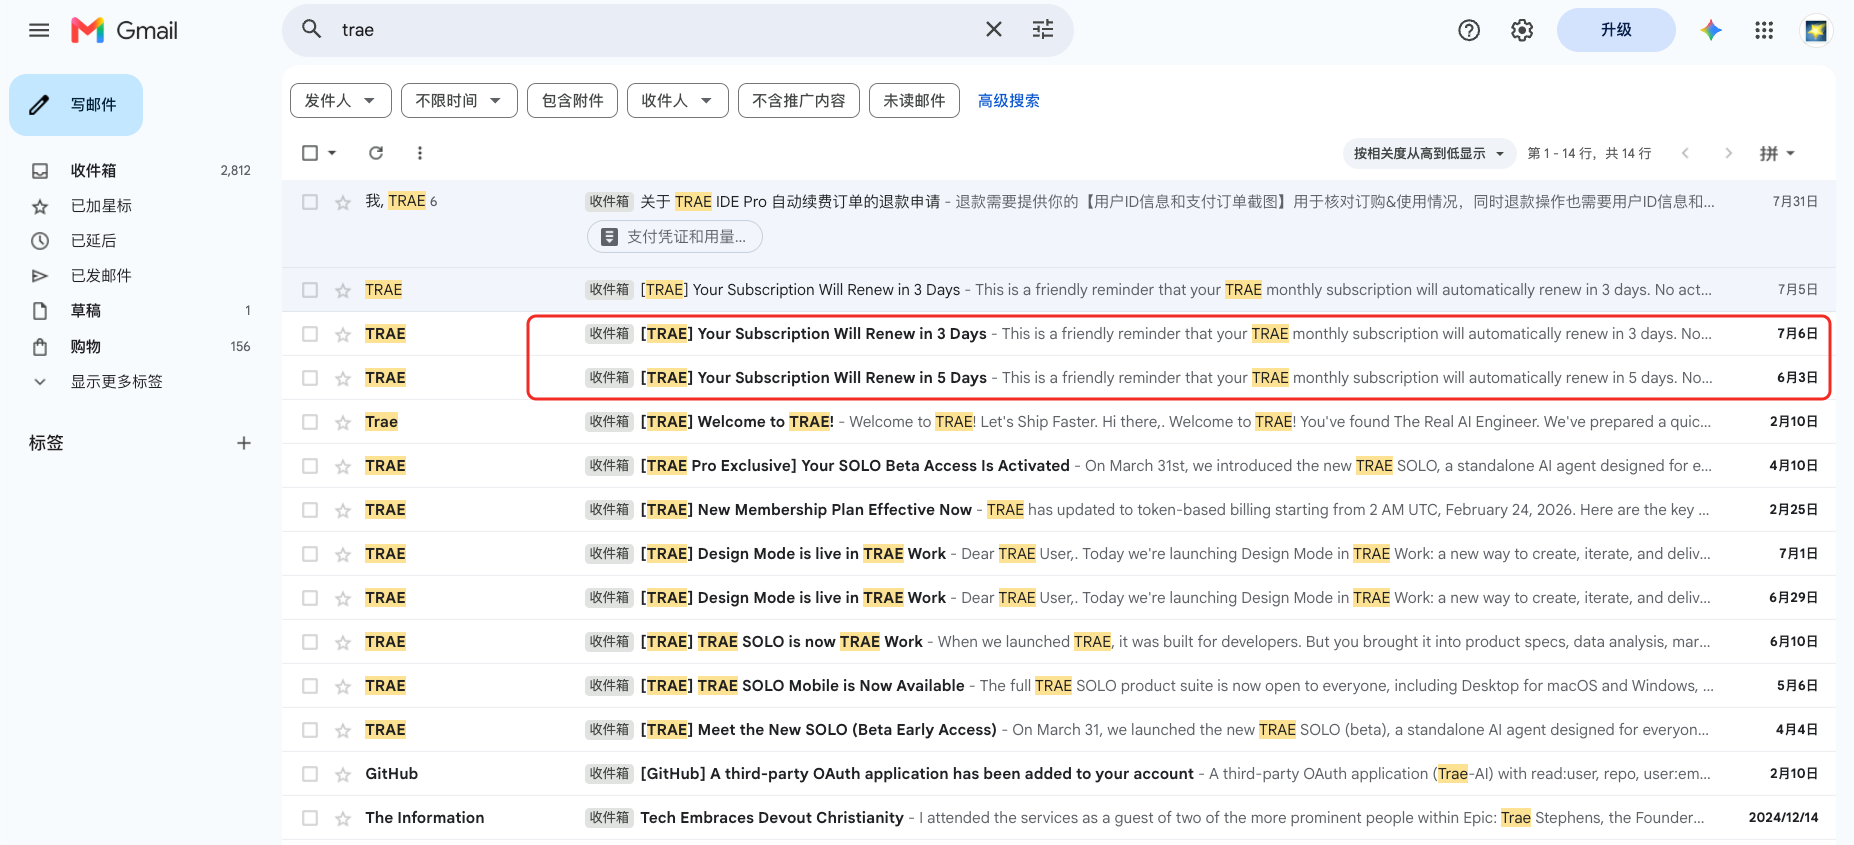Star the TRAE email dated 7月5日
The height and width of the screenshot is (845, 1854).
point(343,290)
